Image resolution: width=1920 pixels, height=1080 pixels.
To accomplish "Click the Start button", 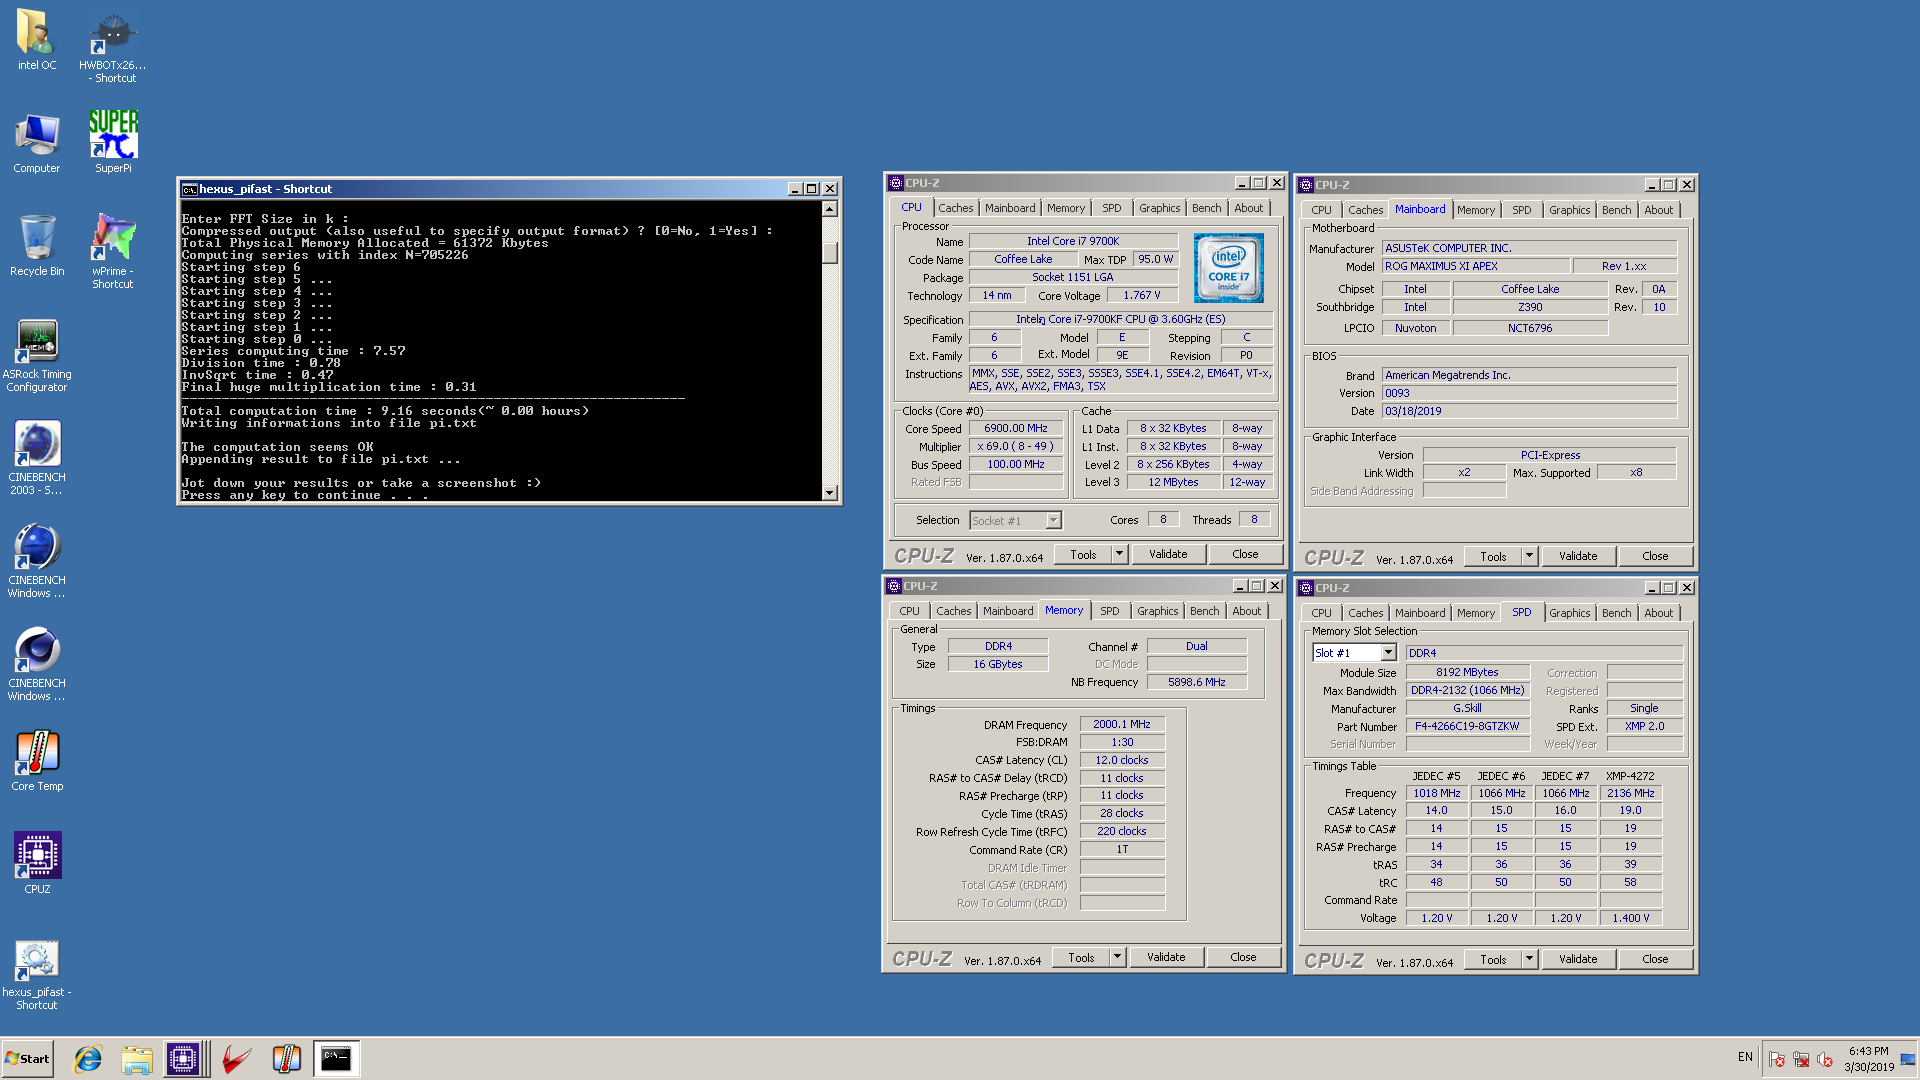I will point(27,1059).
